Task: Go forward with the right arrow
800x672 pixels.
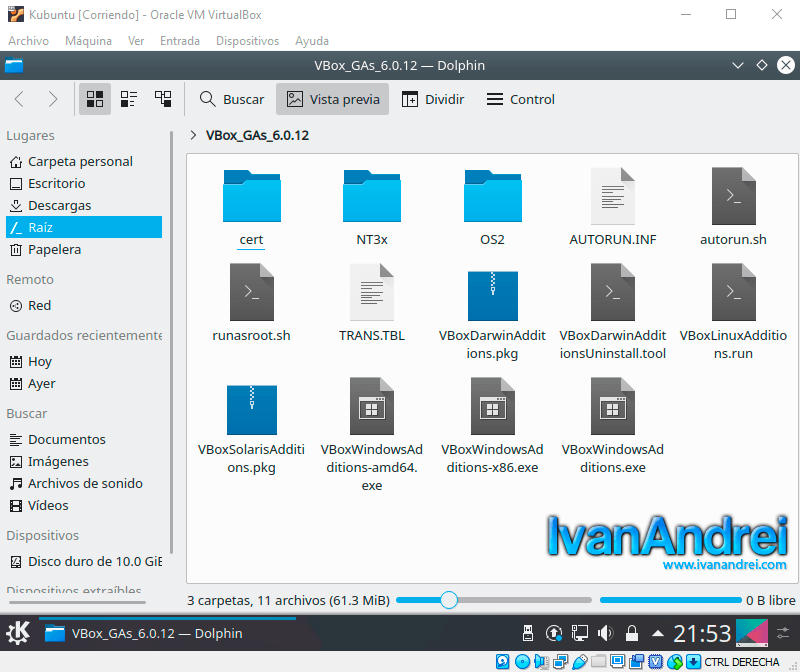Action: 53,99
